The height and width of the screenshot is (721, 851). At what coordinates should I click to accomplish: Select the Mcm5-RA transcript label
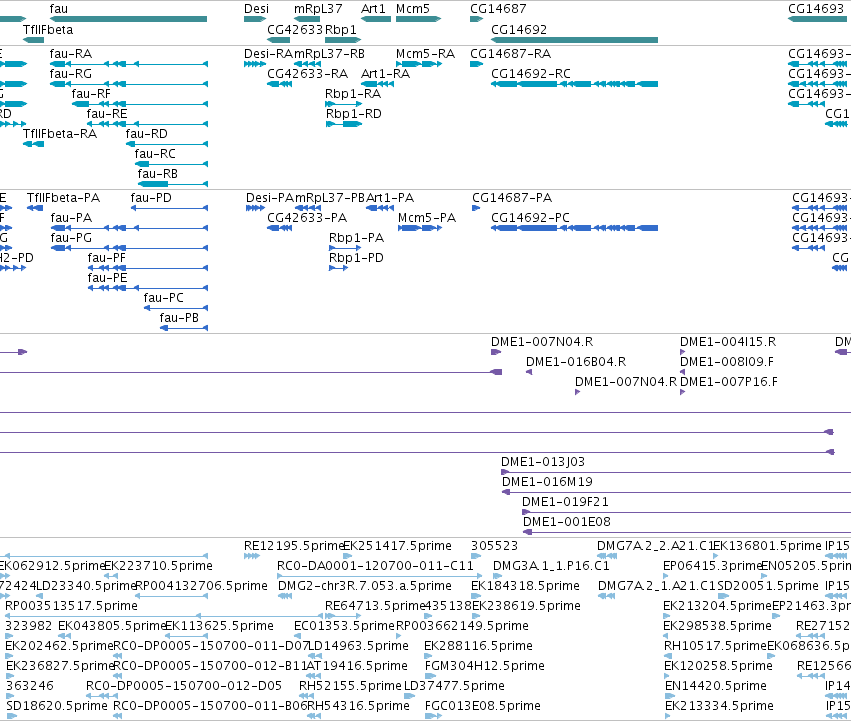coord(426,53)
